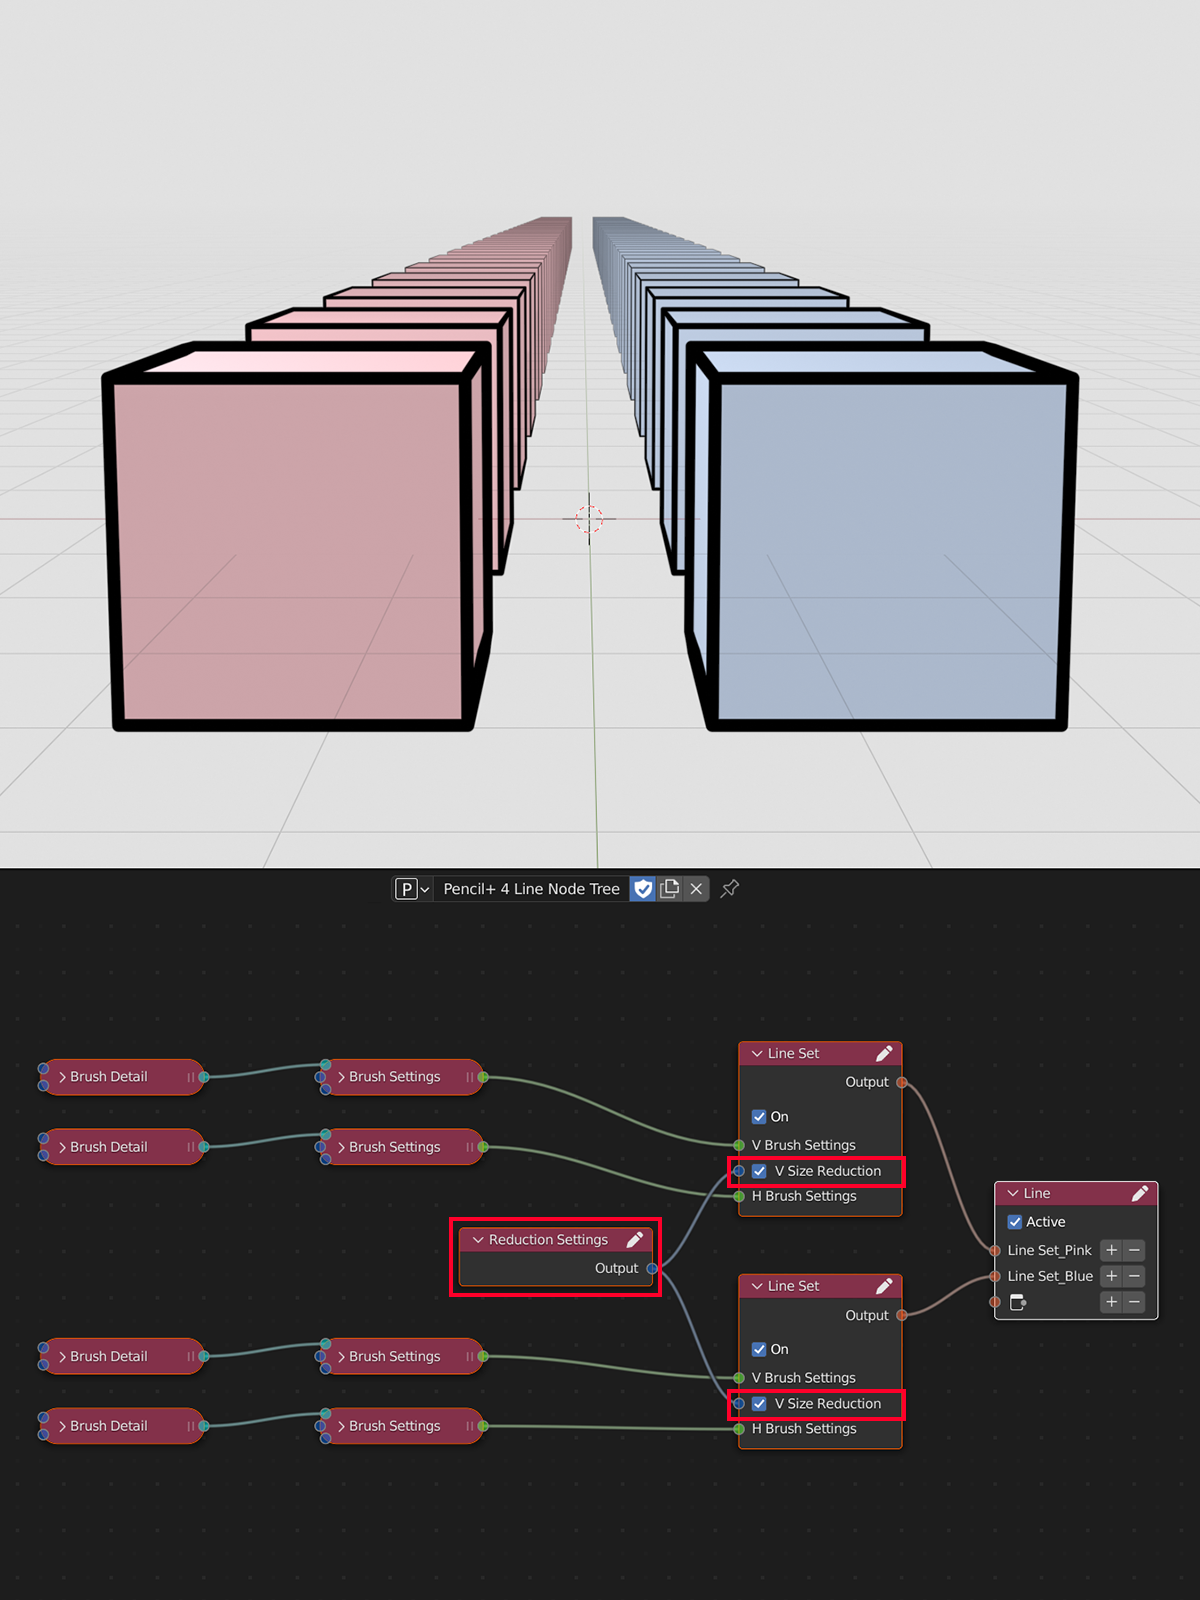
Task: Expand the bottommost Brush Settings node
Action: coord(342,1426)
